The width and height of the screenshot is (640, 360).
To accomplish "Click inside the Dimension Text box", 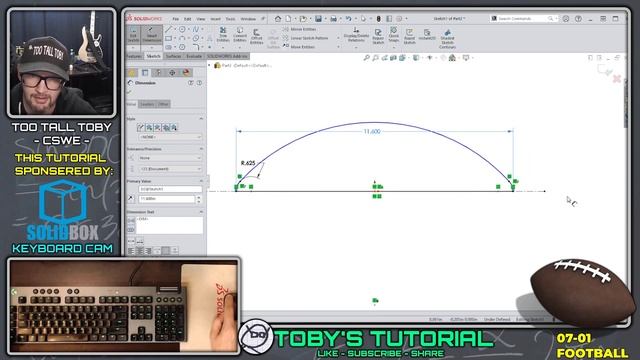I will point(170,225).
